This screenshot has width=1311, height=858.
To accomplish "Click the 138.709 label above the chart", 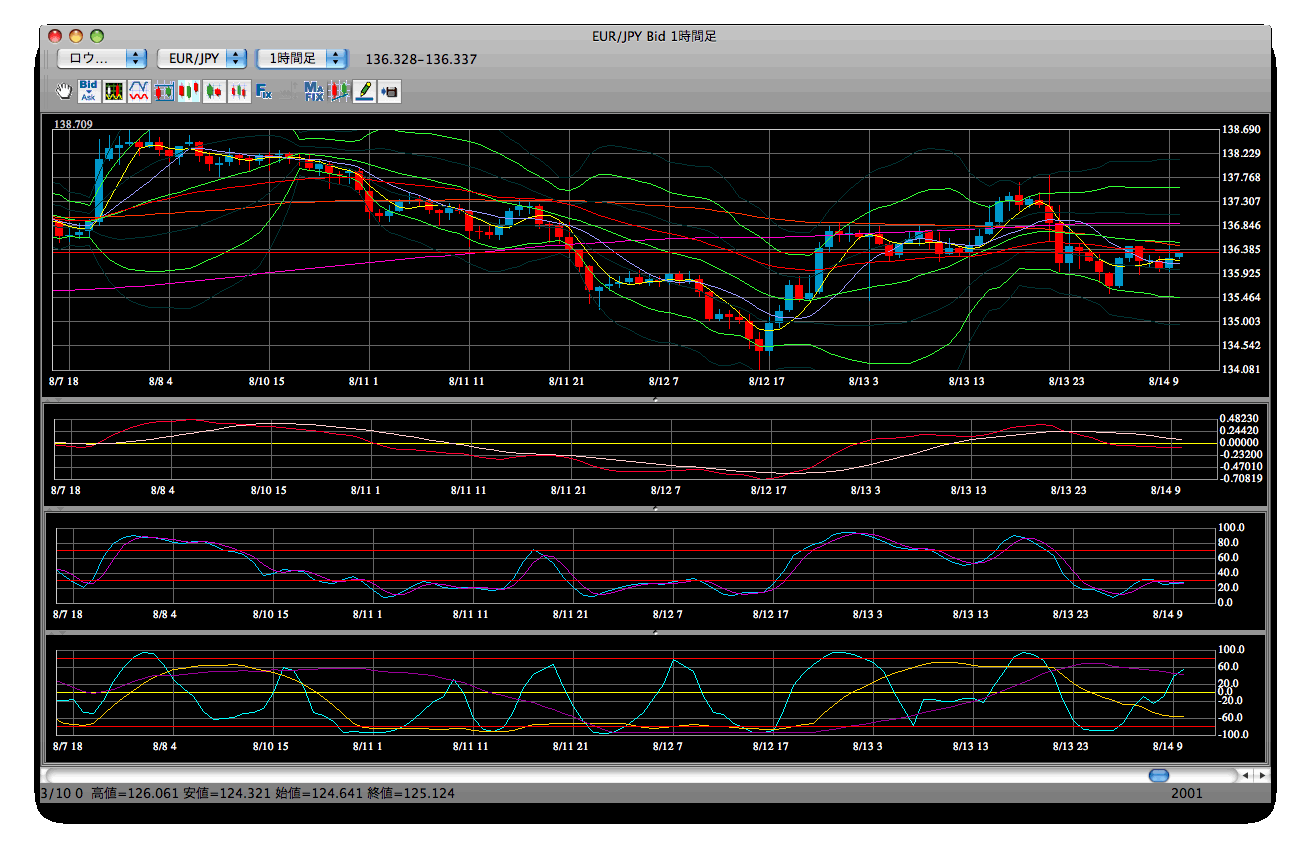I will (74, 124).
